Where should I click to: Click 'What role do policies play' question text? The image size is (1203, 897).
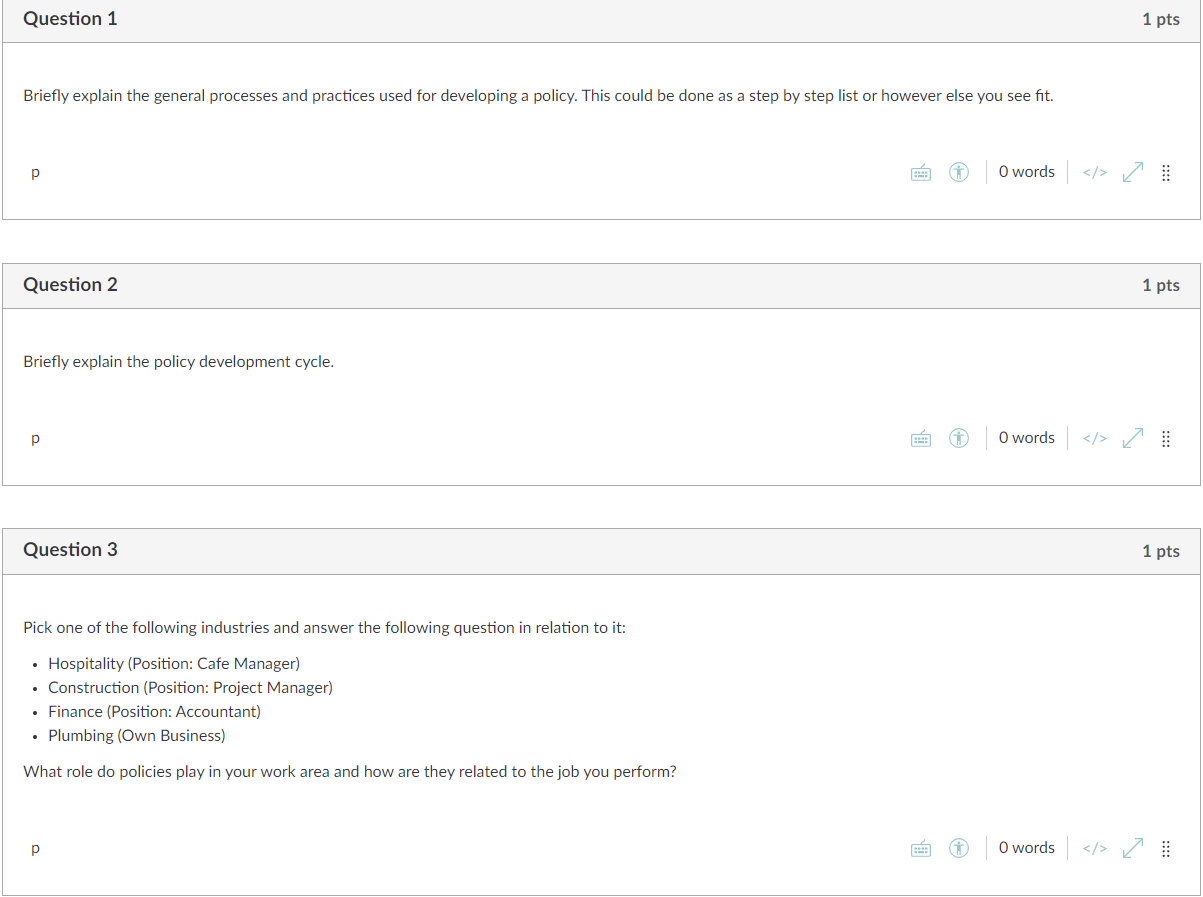click(x=350, y=772)
